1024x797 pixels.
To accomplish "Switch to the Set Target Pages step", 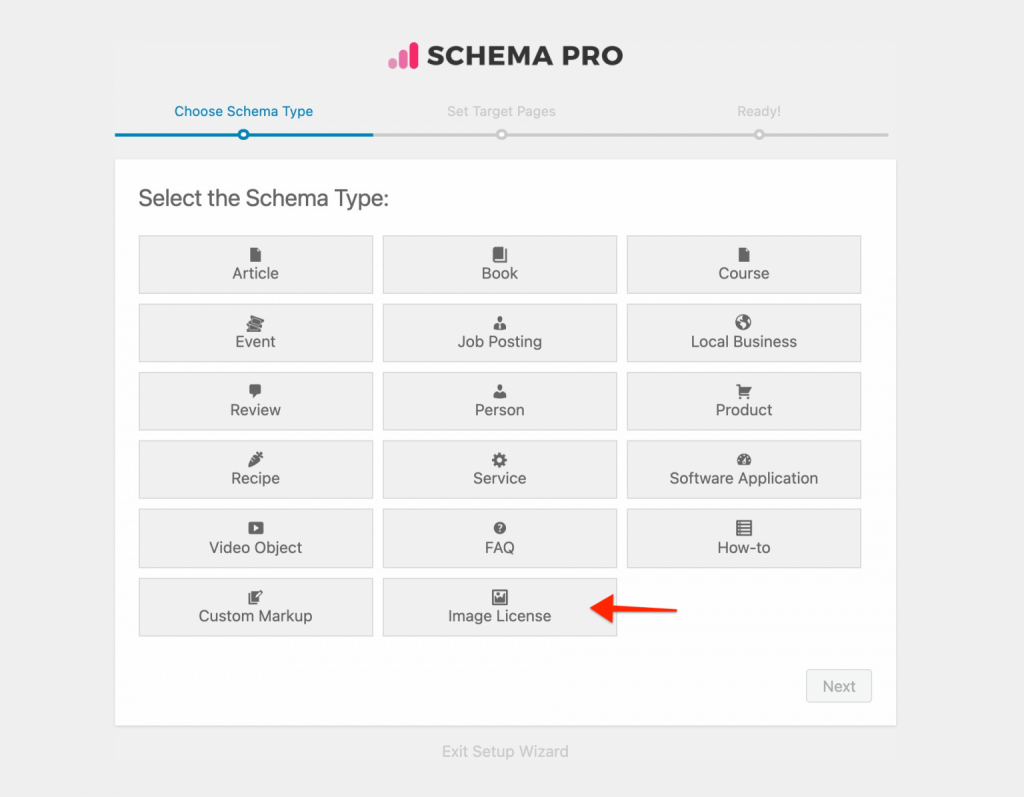I will 501,111.
